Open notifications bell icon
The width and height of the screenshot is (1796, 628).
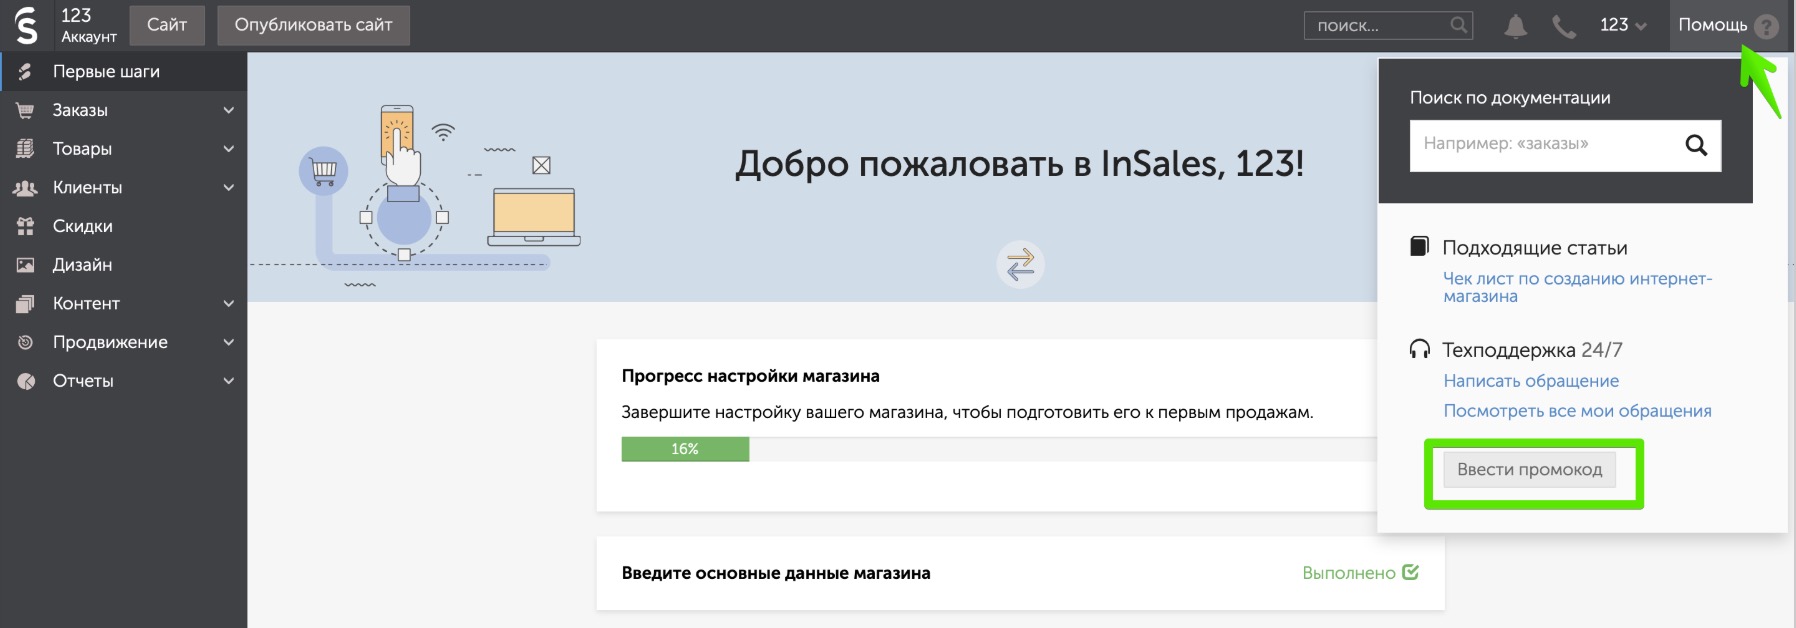[1516, 26]
